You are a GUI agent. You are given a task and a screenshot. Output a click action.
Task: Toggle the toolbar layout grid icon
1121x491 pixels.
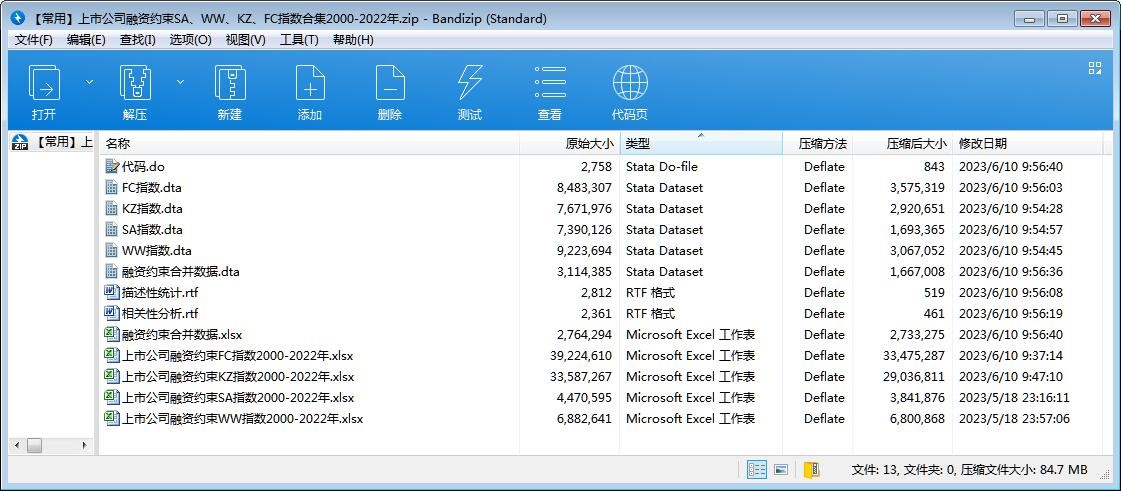click(x=1094, y=68)
